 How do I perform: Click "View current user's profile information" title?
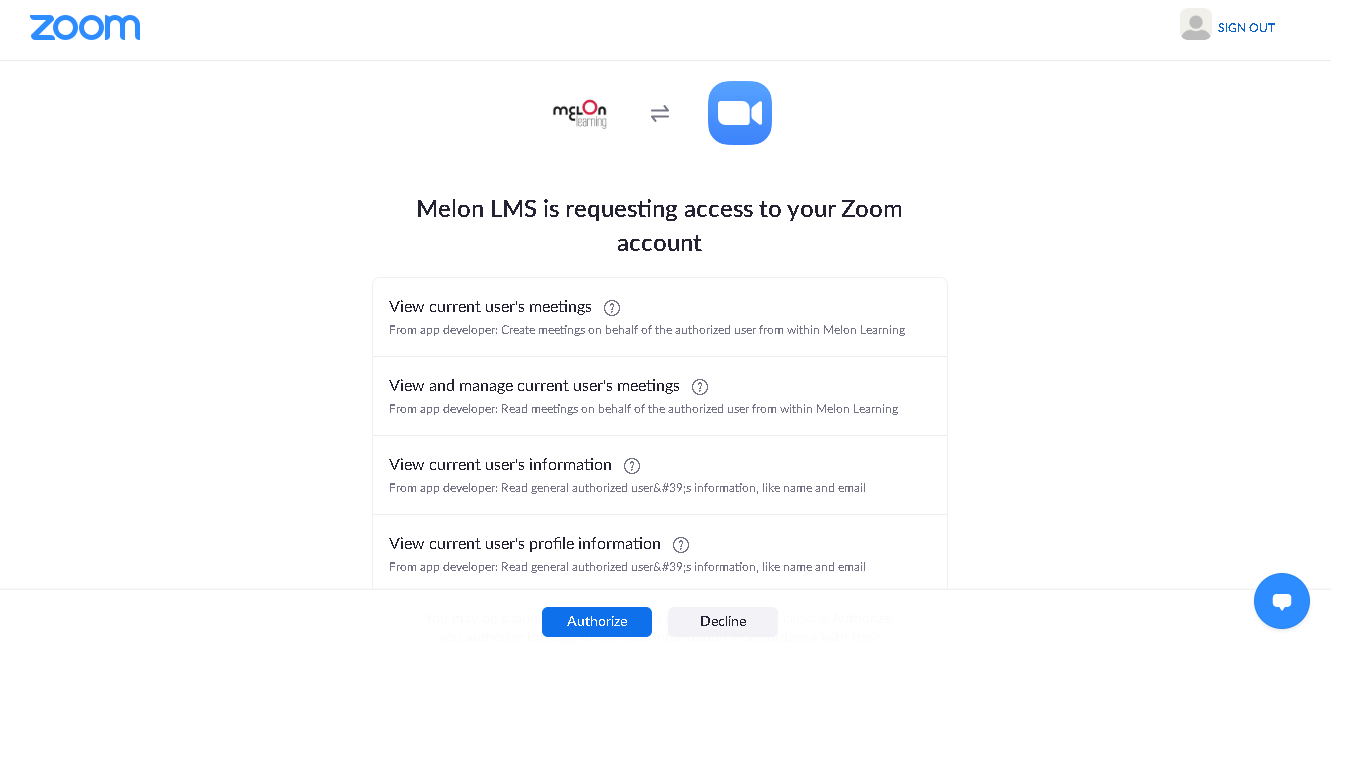click(525, 544)
